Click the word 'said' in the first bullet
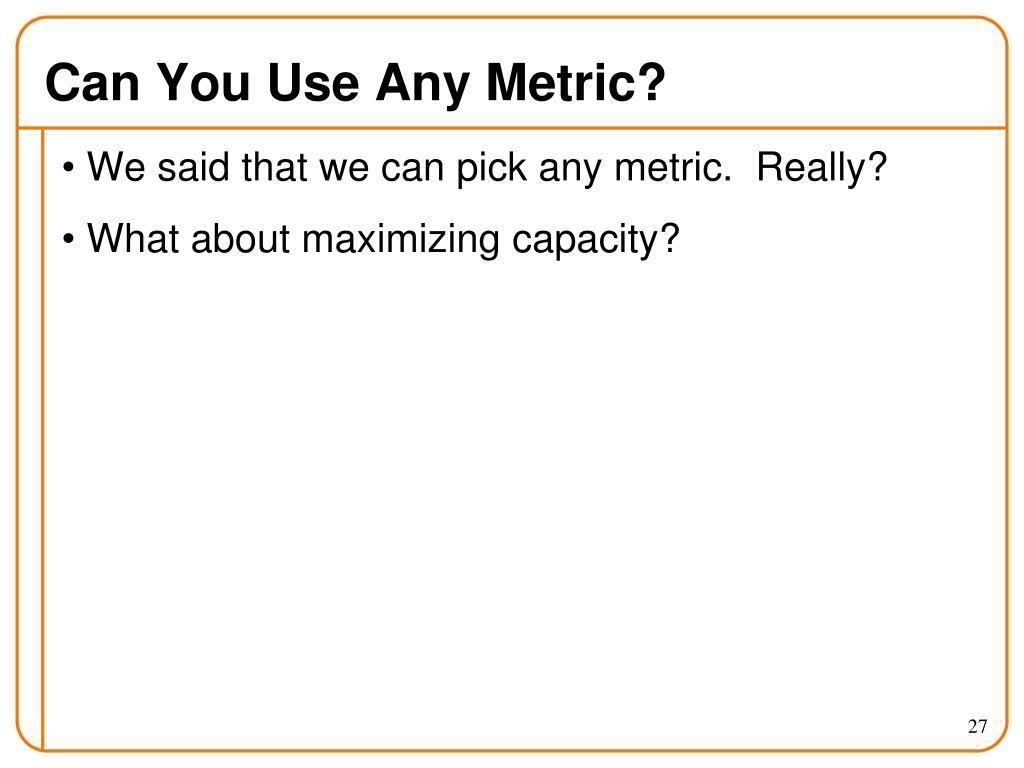The image size is (1024, 768). tap(193, 167)
